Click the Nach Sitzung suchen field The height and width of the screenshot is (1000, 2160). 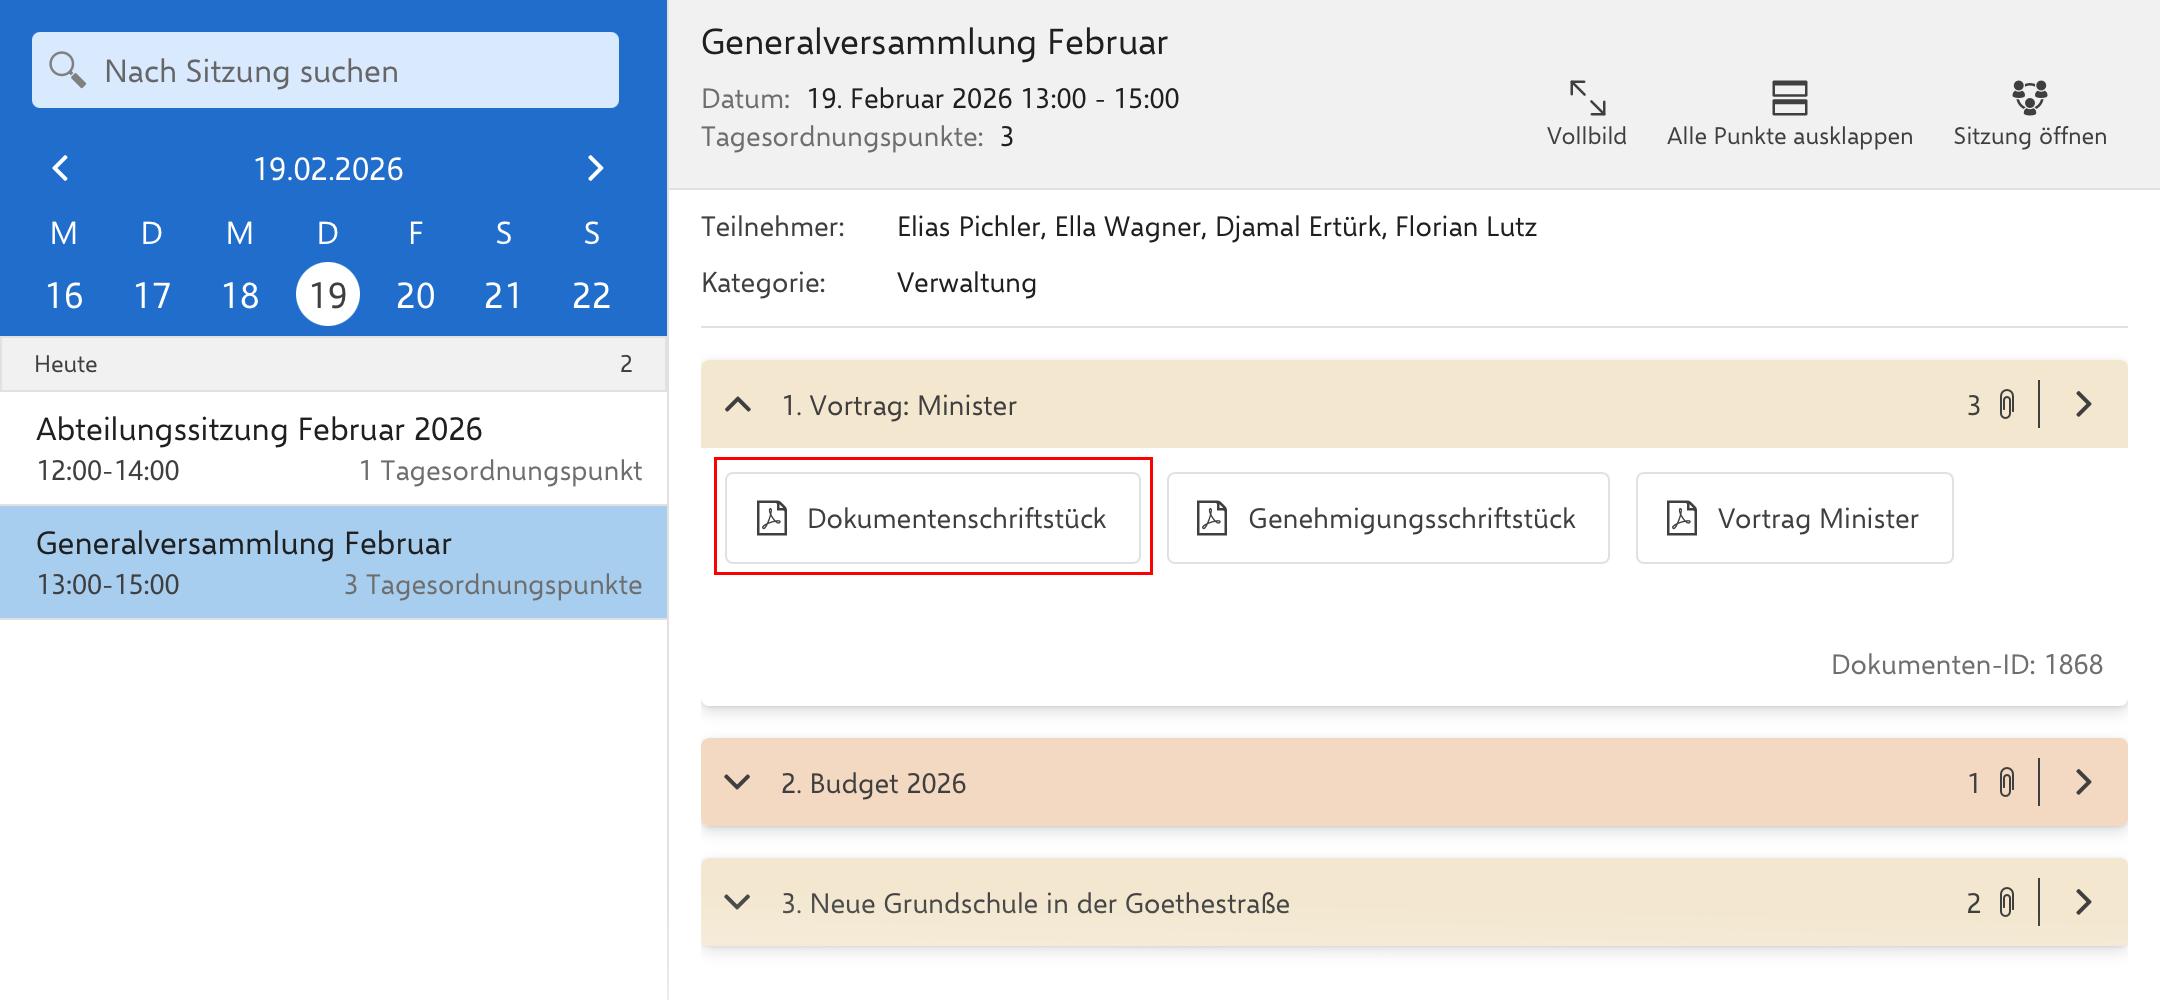[x=325, y=70]
